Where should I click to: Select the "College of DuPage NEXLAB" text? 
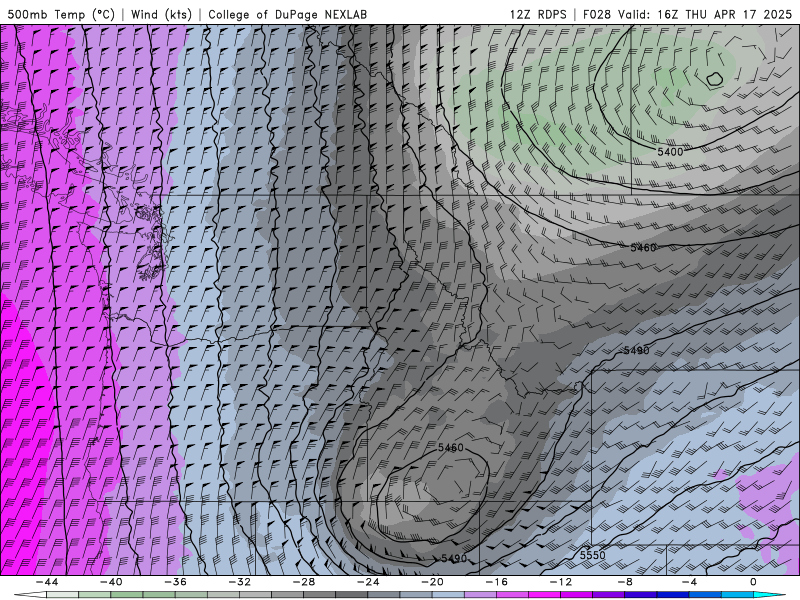click(287, 14)
